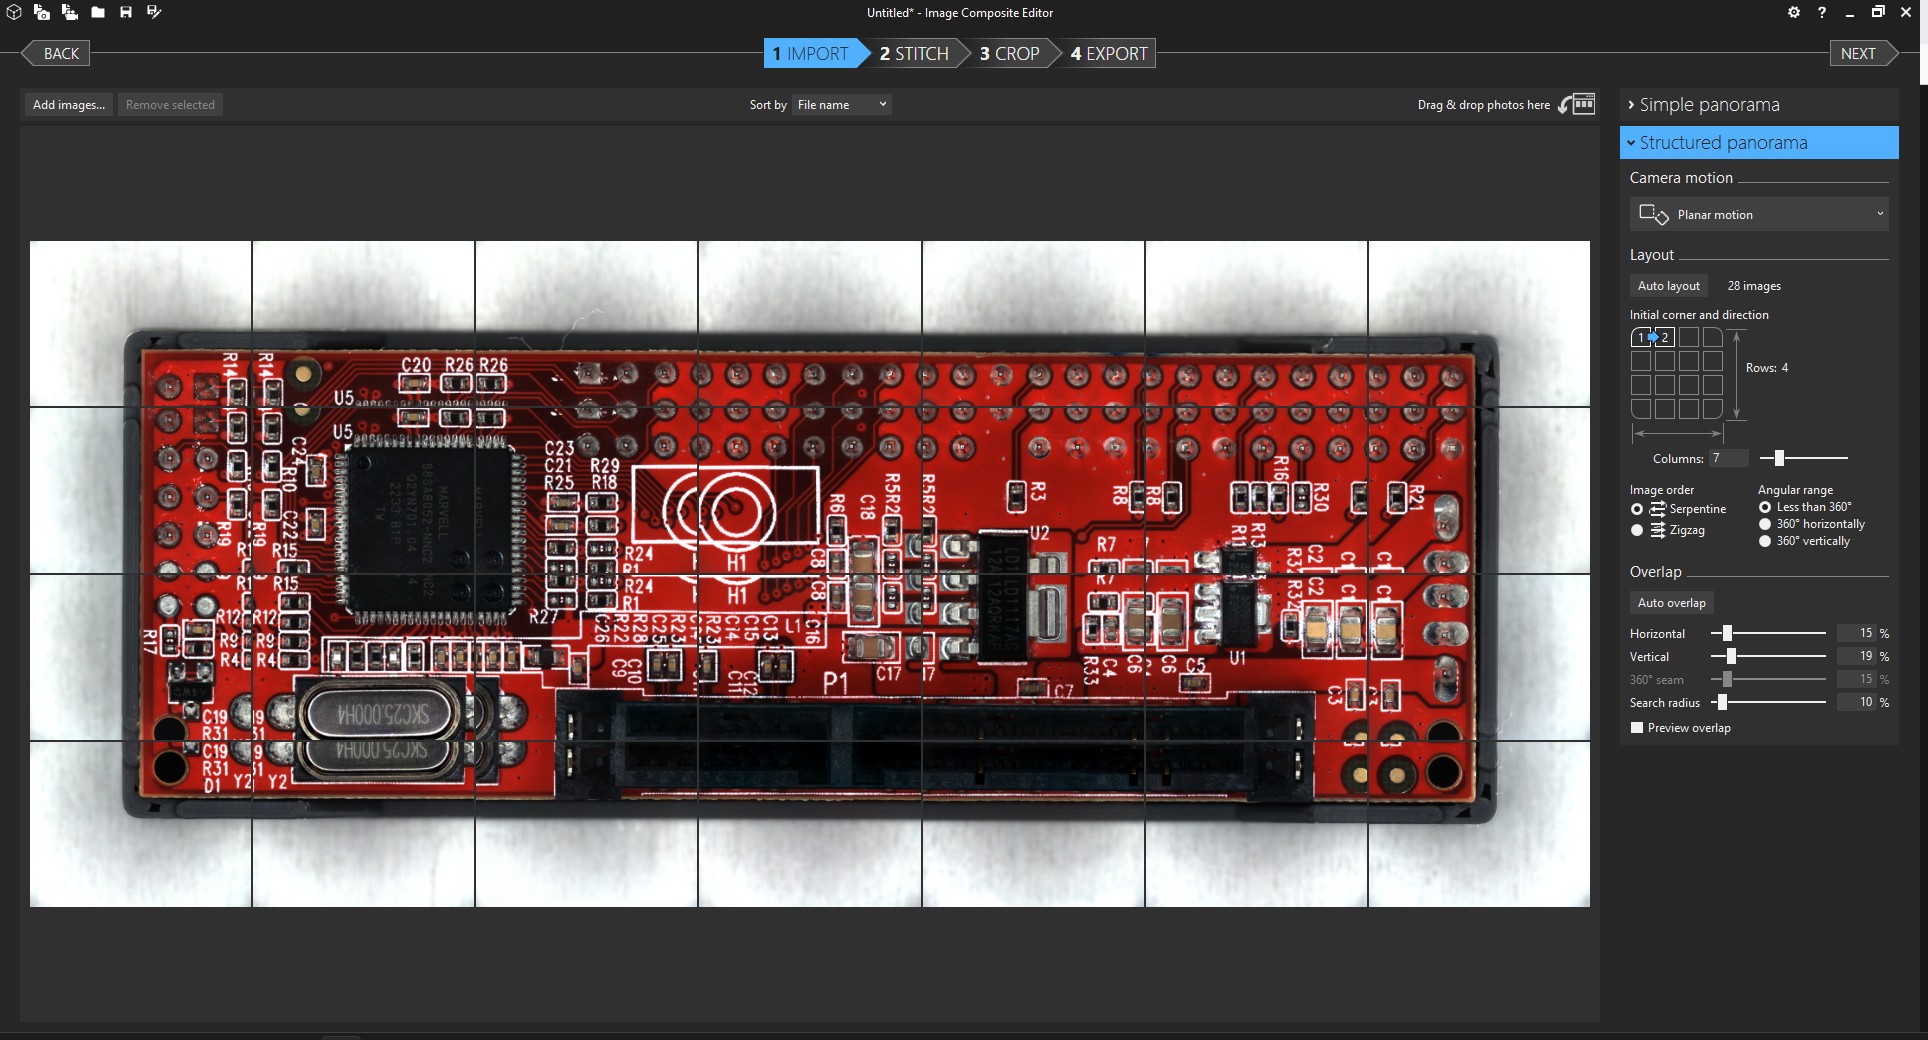Click the Columns number input field

[1728, 458]
